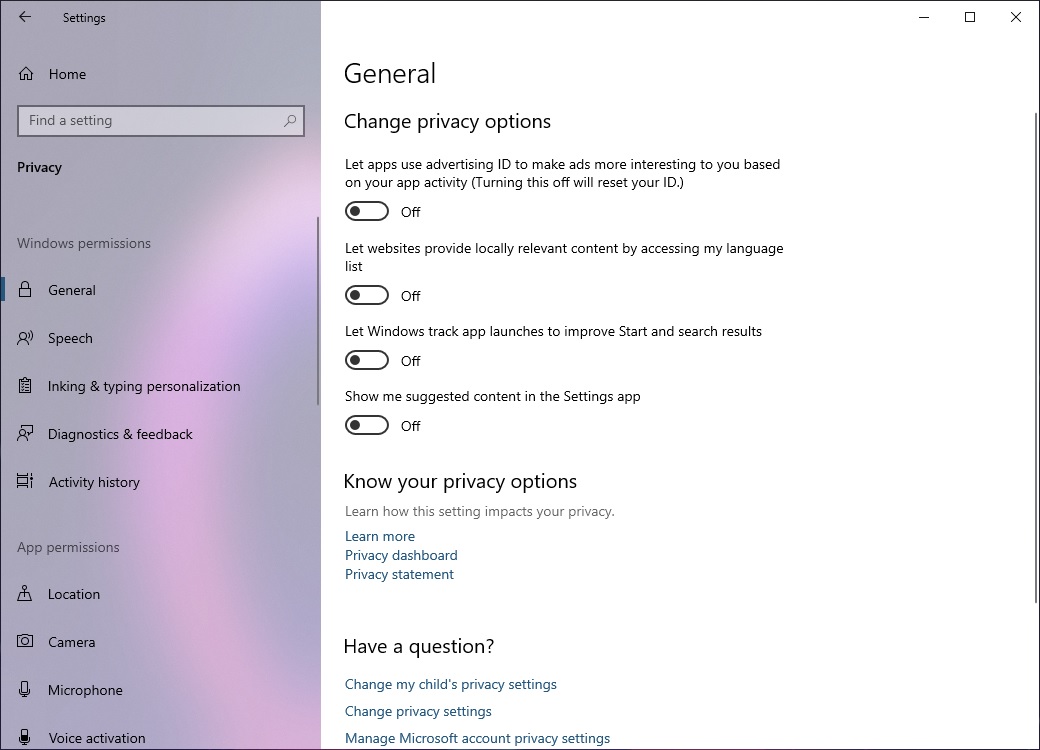Click the Speech person icon
This screenshot has width=1040, height=750.
[x=25, y=338]
